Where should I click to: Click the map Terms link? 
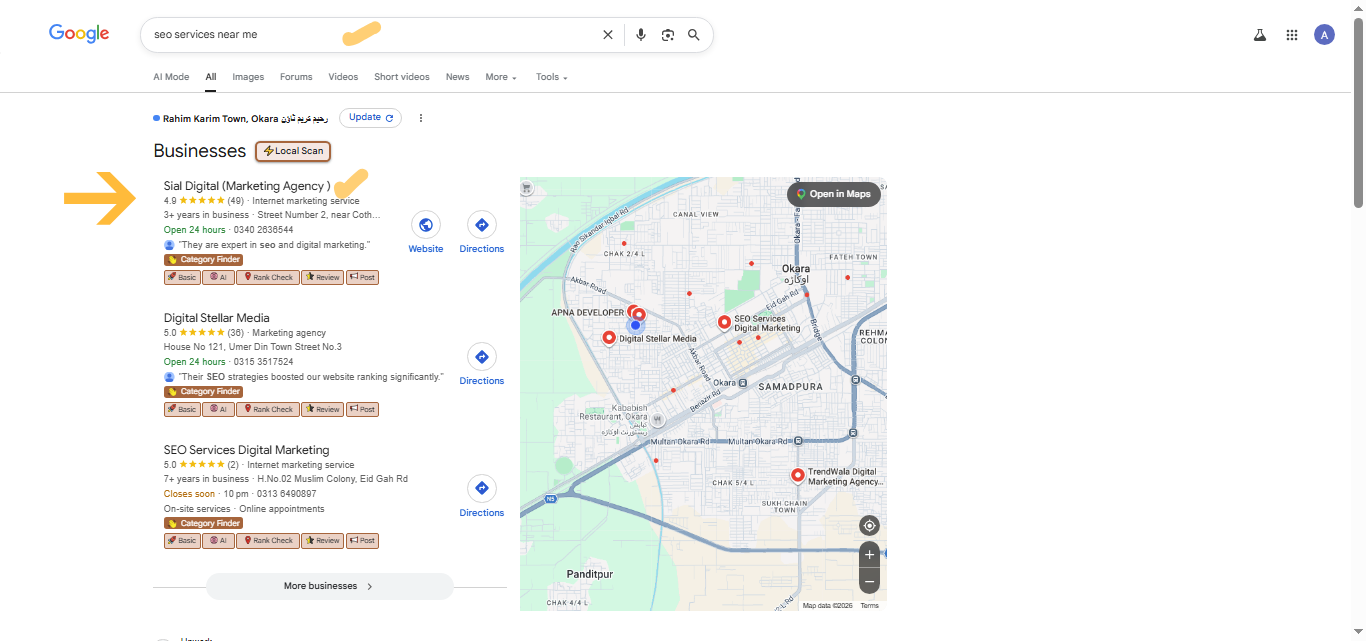(870, 606)
